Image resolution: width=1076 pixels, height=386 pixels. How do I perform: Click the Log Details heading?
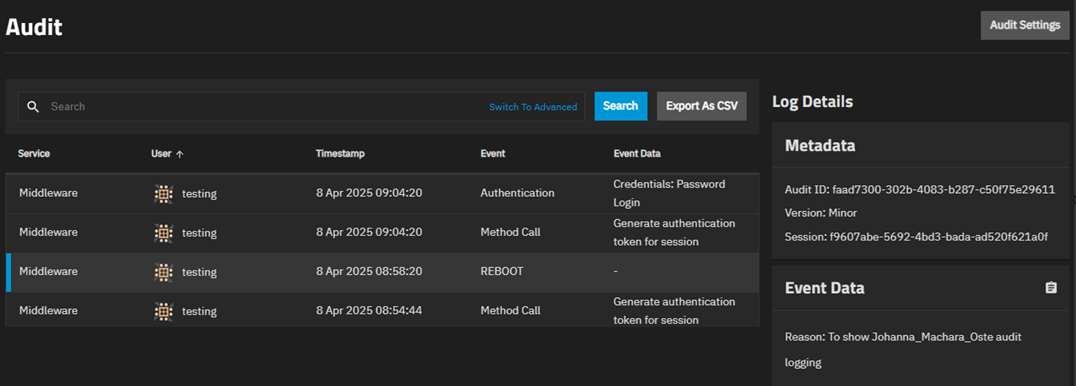[812, 102]
